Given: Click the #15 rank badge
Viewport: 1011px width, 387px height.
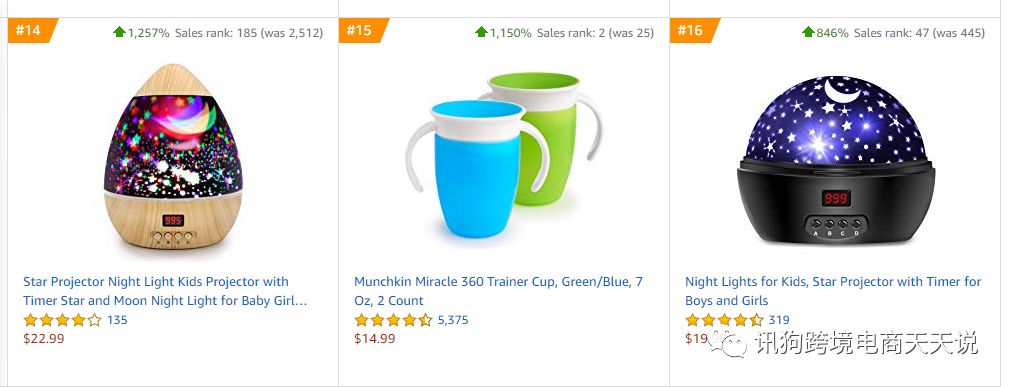Looking at the screenshot, I should point(363,30).
